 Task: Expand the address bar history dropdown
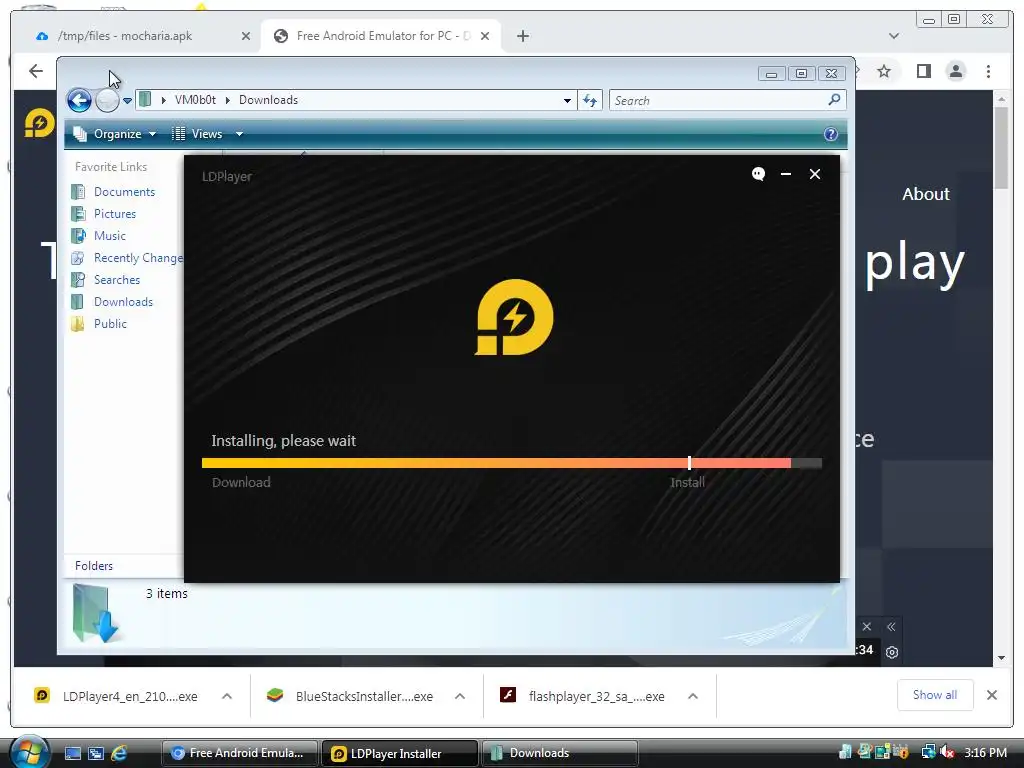pos(567,101)
